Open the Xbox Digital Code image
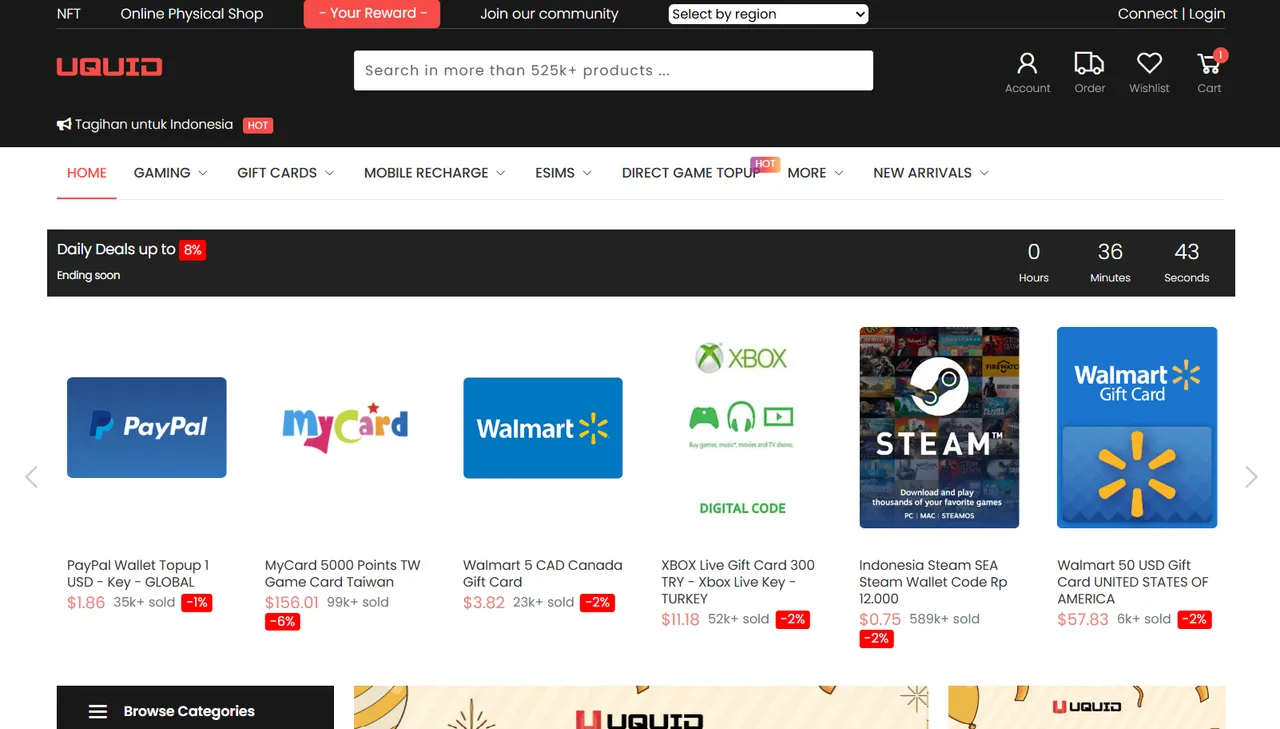 click(741, 427)
